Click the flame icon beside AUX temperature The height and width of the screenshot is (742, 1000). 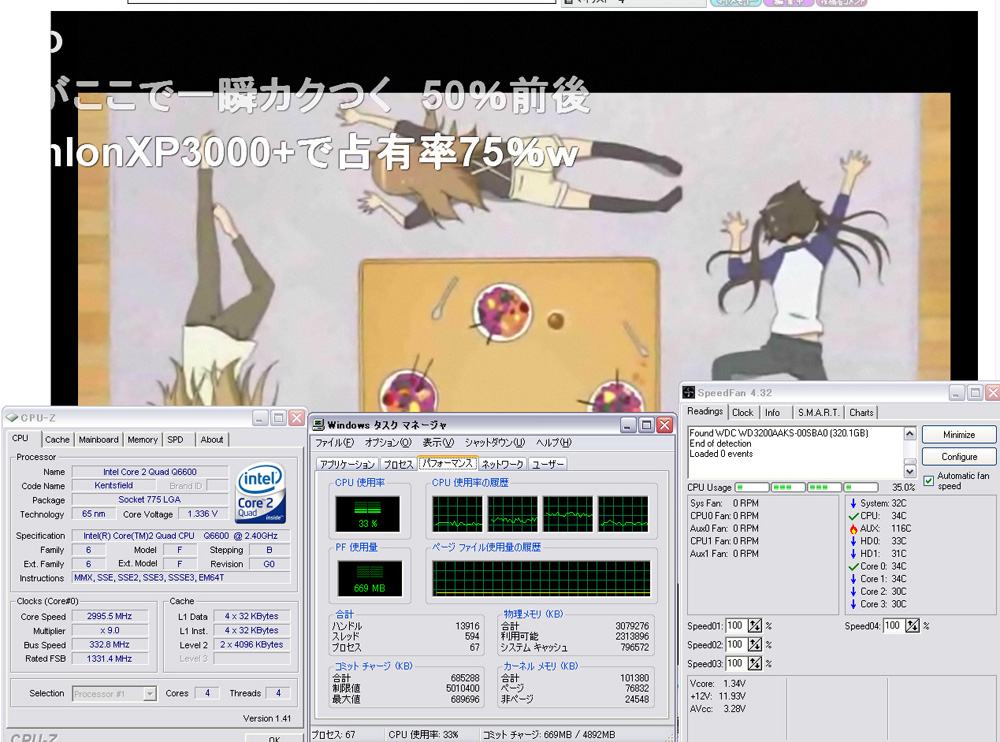coord(853,528)
